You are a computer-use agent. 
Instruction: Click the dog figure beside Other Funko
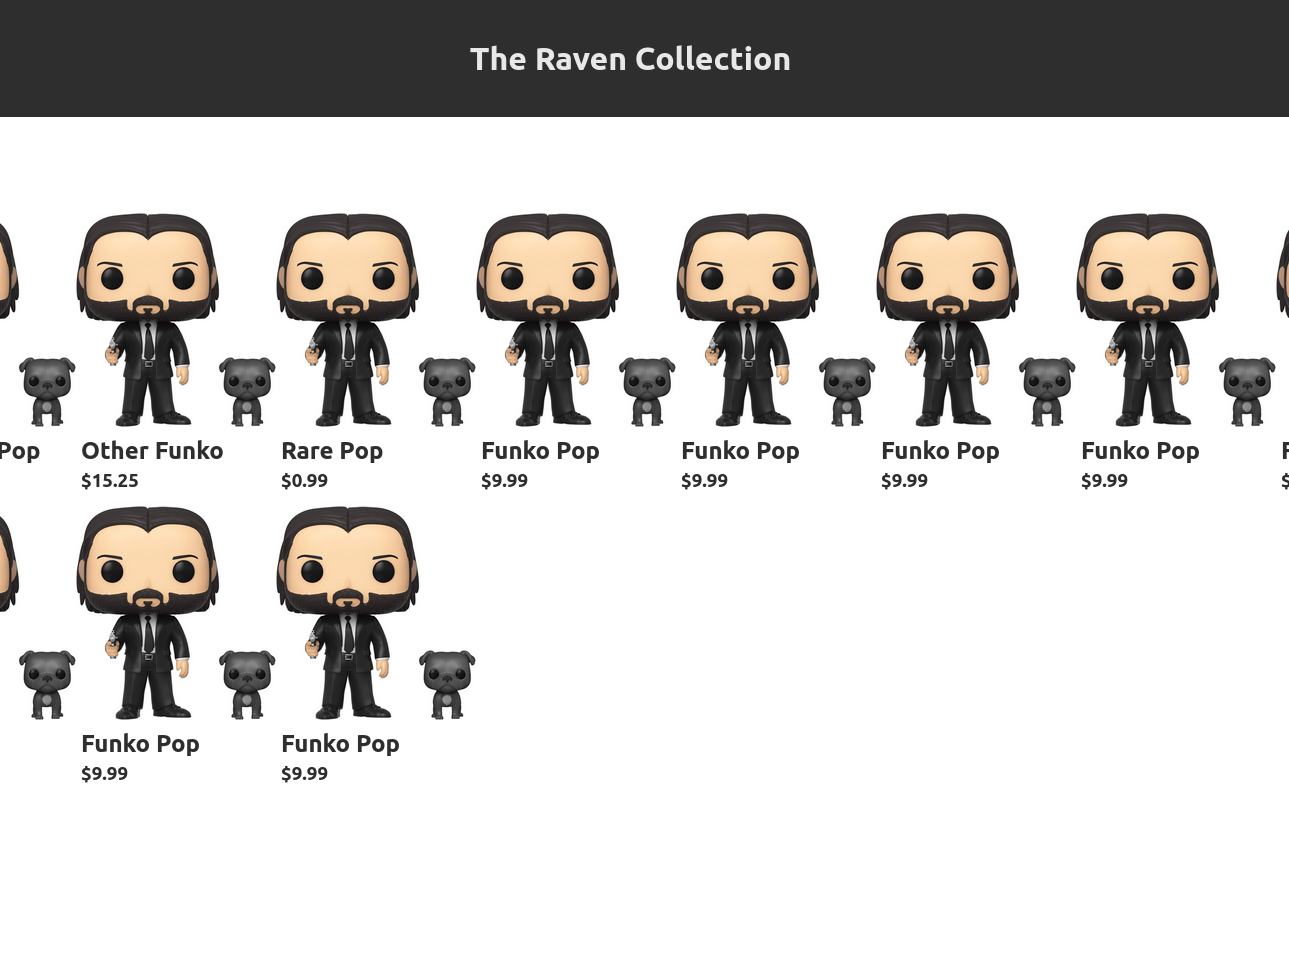click(x=247, y=391)
